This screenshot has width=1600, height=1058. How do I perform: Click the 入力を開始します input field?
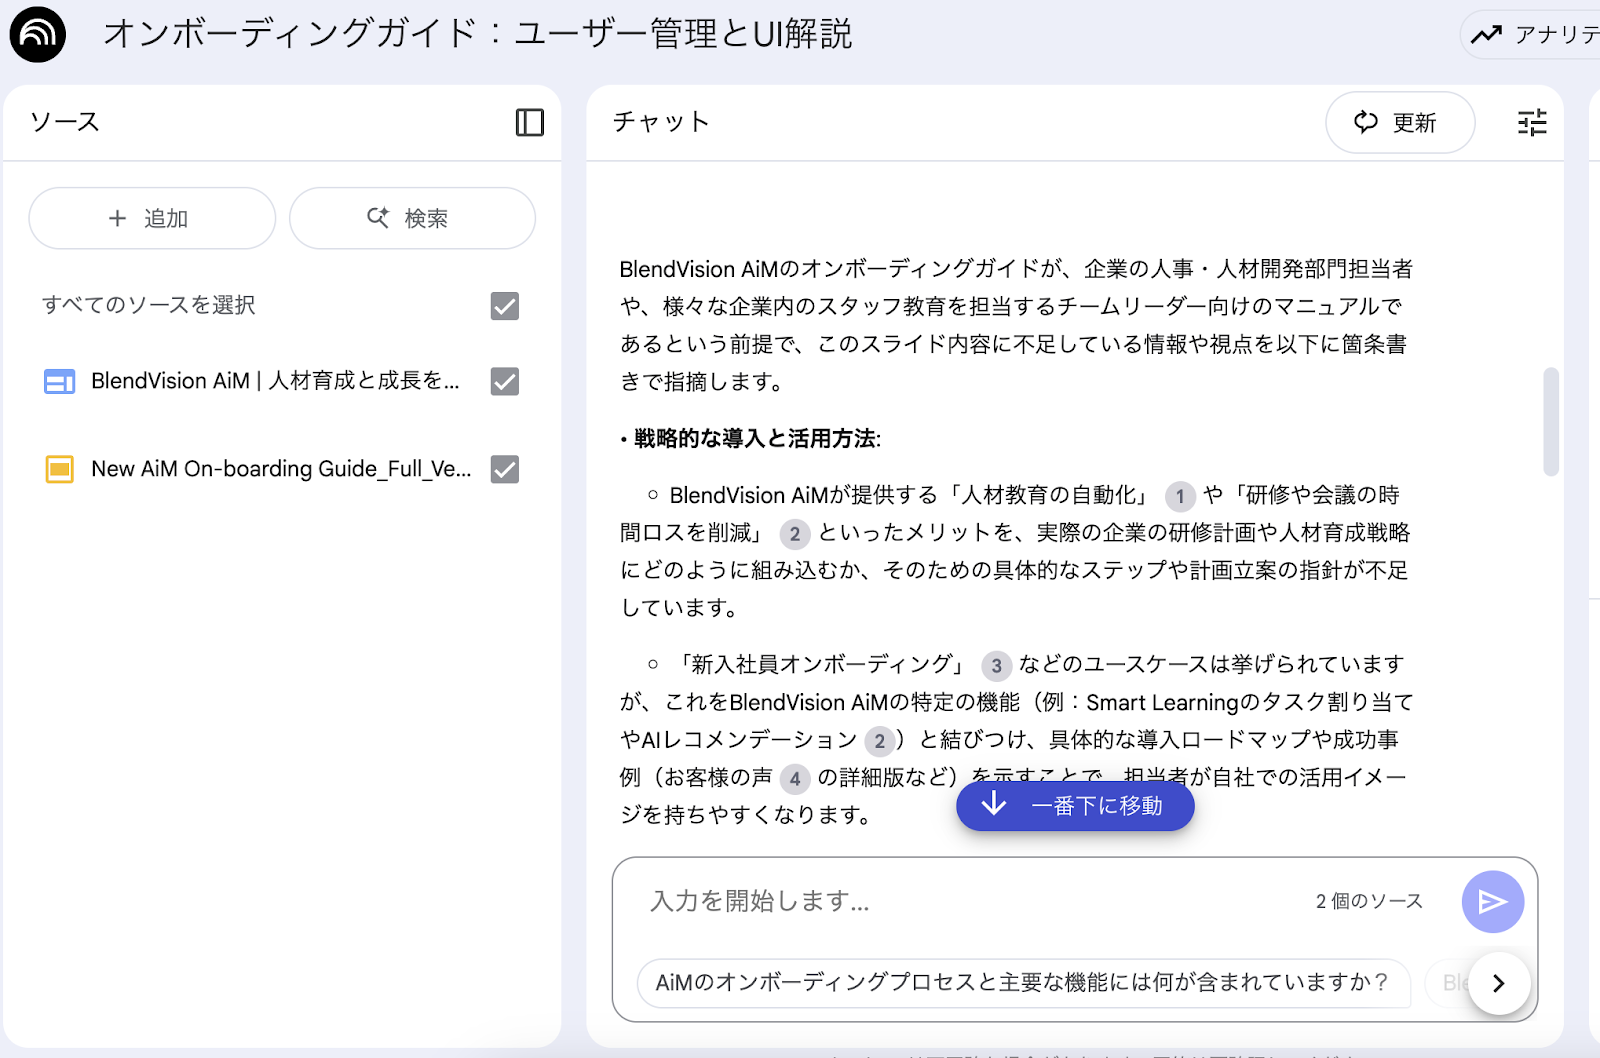coord(900,901)
